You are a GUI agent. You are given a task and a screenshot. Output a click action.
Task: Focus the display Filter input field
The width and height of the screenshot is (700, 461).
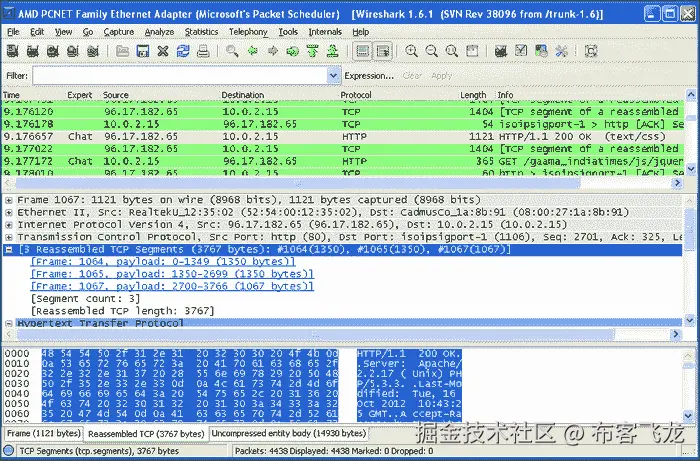pyautogui.click(x=180, y=76)
